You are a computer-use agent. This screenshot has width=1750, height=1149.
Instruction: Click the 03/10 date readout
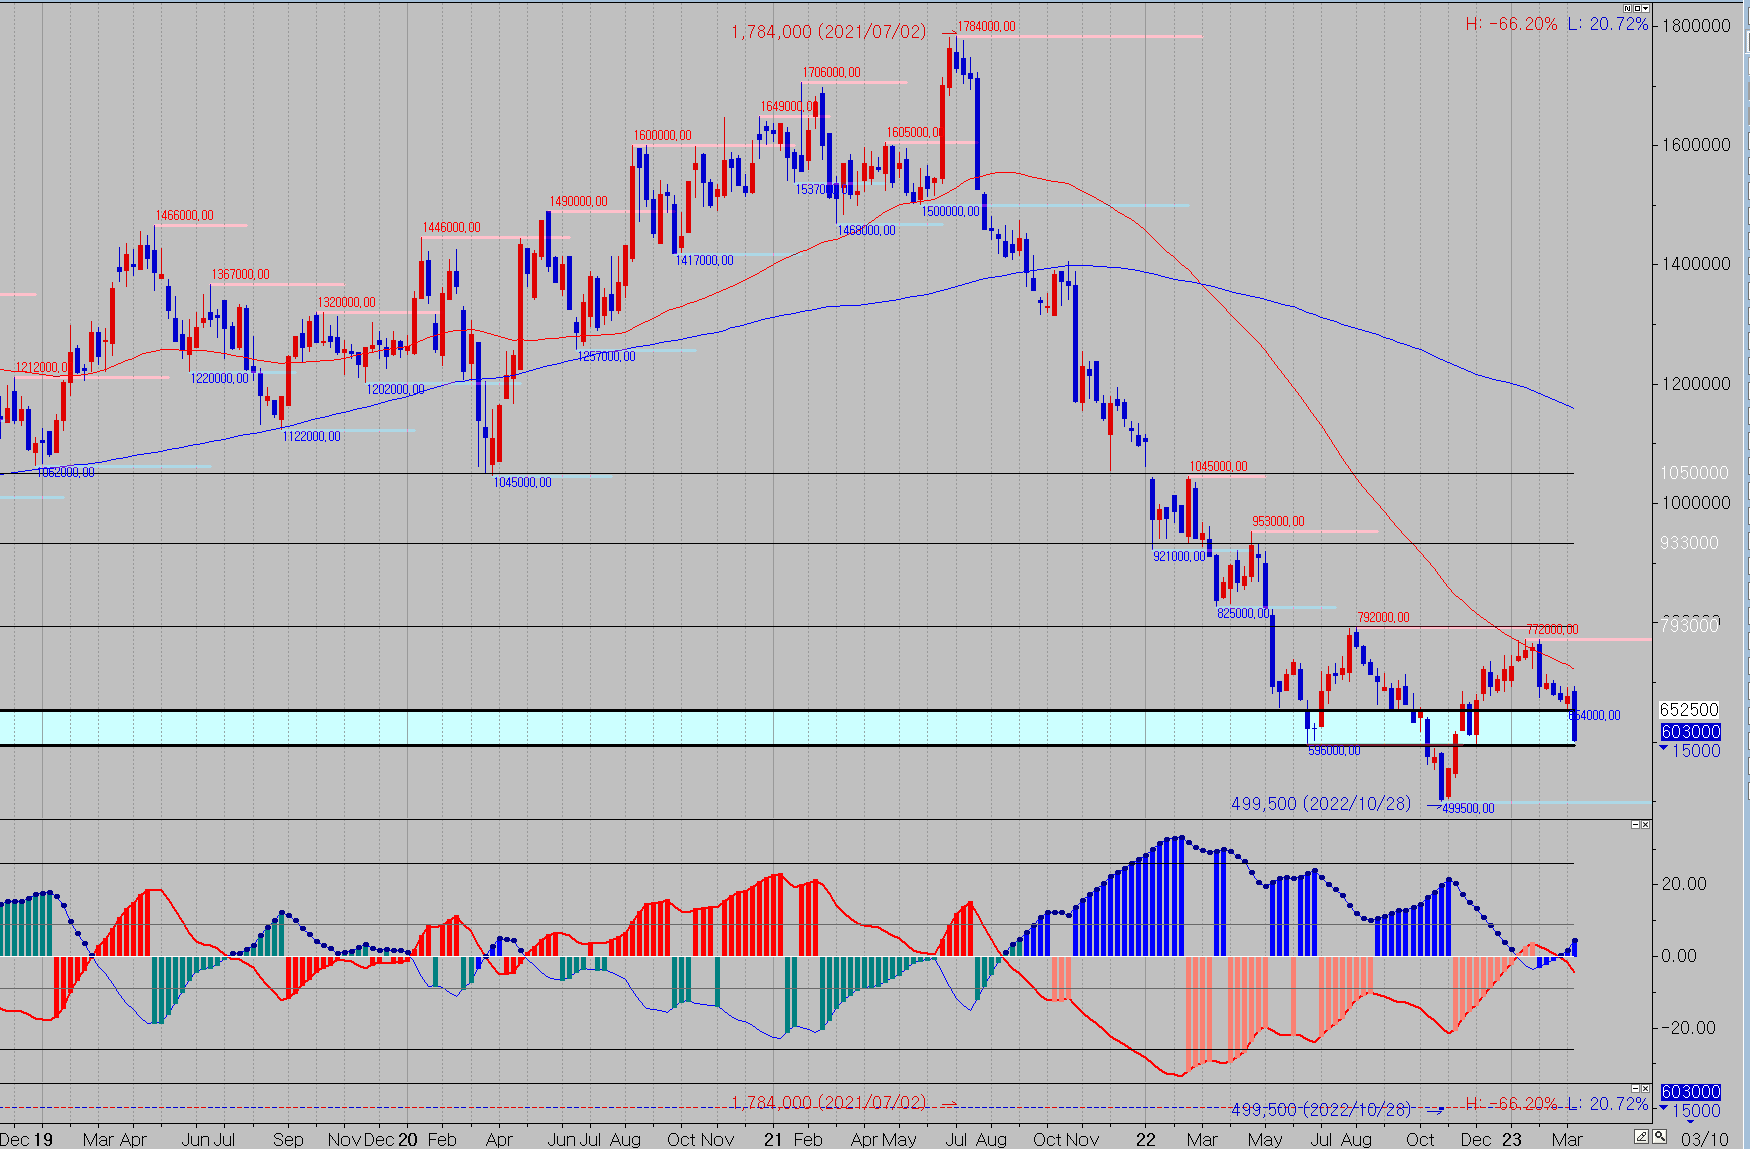[x=1704, y=1139]
